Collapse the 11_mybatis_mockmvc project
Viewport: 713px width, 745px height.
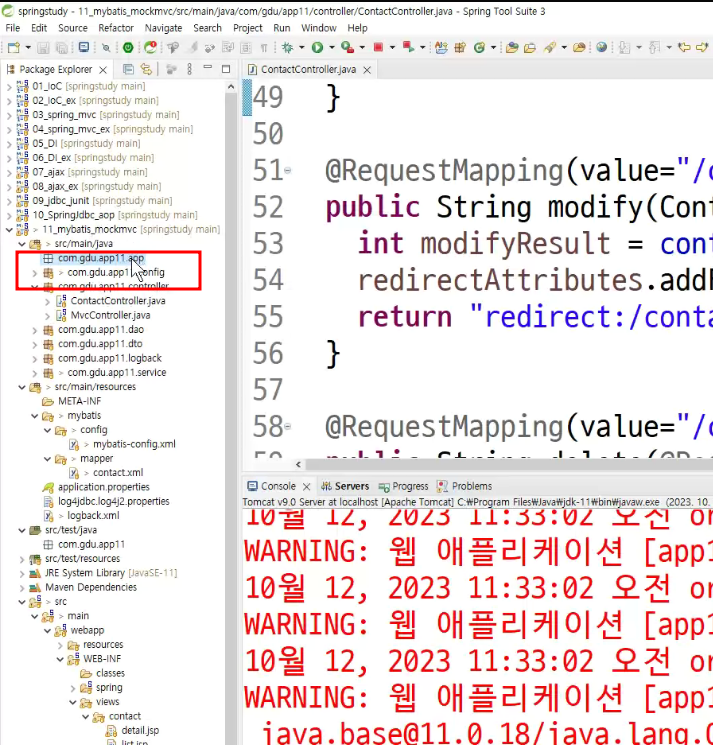coord(9,229)
